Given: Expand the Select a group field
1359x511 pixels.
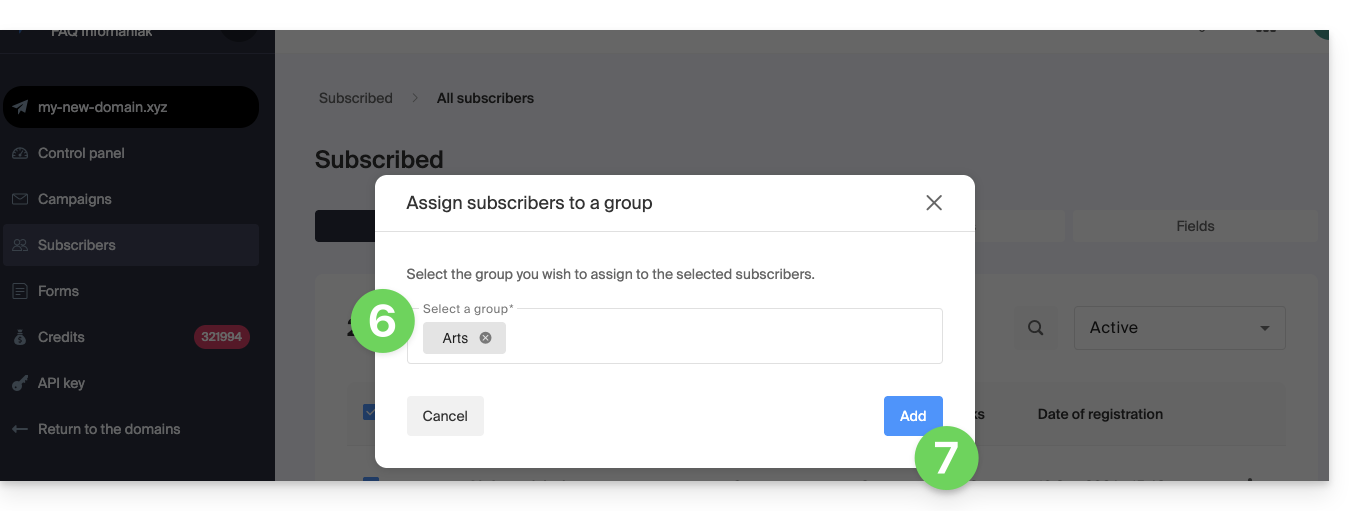Looking at the screenshot, I should [x=720, y=338].
